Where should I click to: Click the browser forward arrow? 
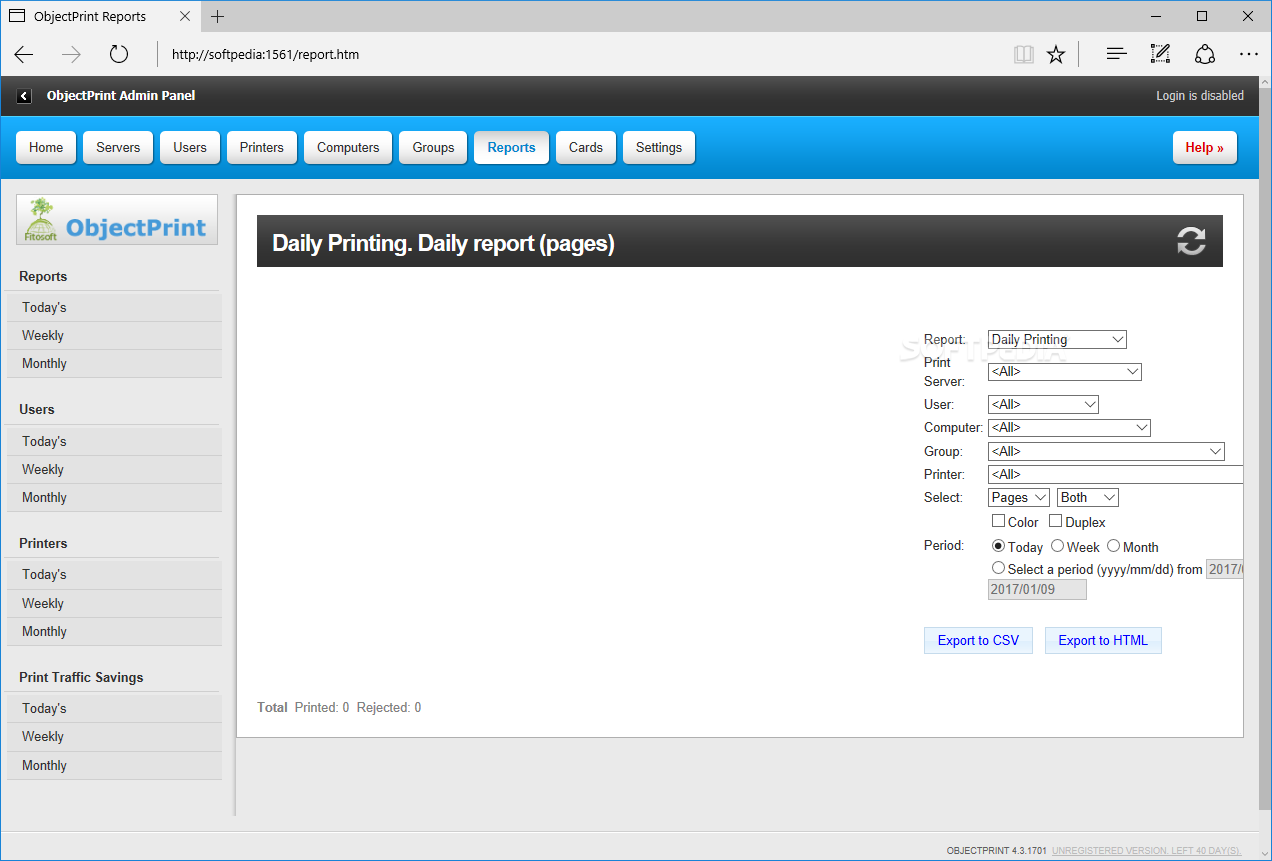(x=71, y=54)
